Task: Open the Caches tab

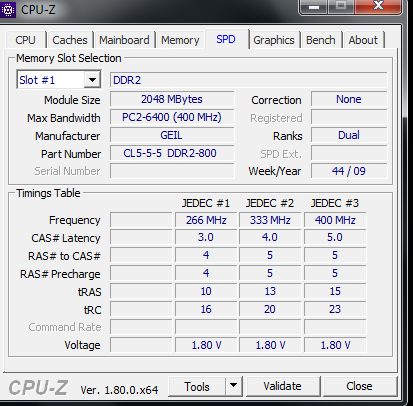Action: (x=70, y=40)
